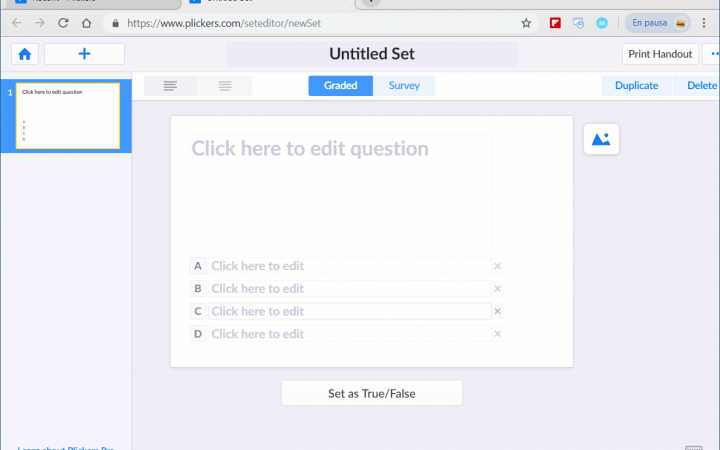Bookmark this page with the star icon
Viewport: 720px width, 450px height.
[x=526, y=23]
